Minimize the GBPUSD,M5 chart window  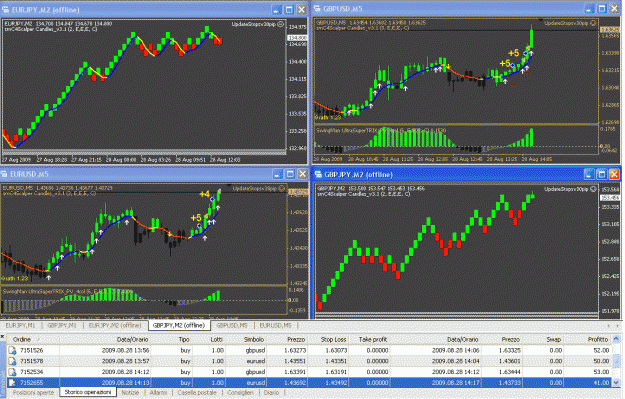tap(589, 8)
